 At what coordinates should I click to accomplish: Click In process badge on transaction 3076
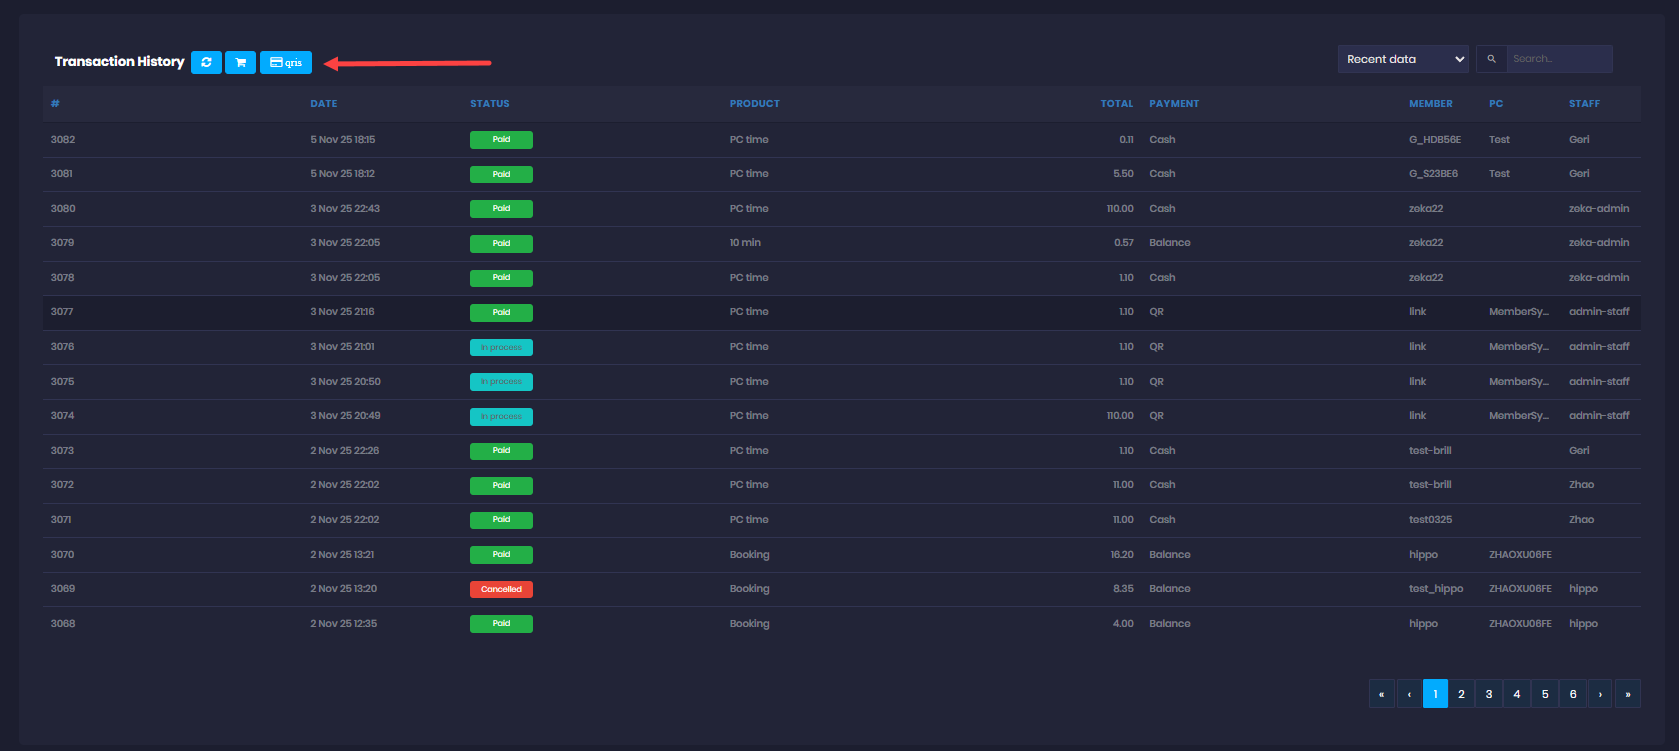(501, 347)
